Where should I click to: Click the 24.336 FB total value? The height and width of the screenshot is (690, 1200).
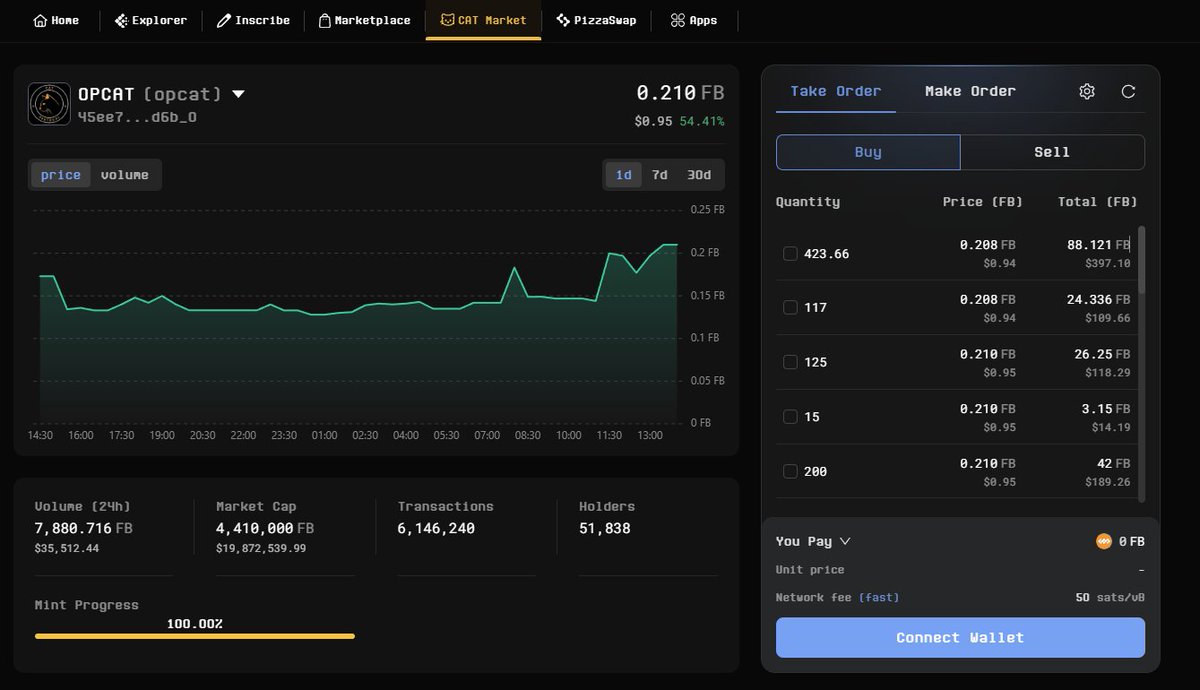tap(1099, 299)
